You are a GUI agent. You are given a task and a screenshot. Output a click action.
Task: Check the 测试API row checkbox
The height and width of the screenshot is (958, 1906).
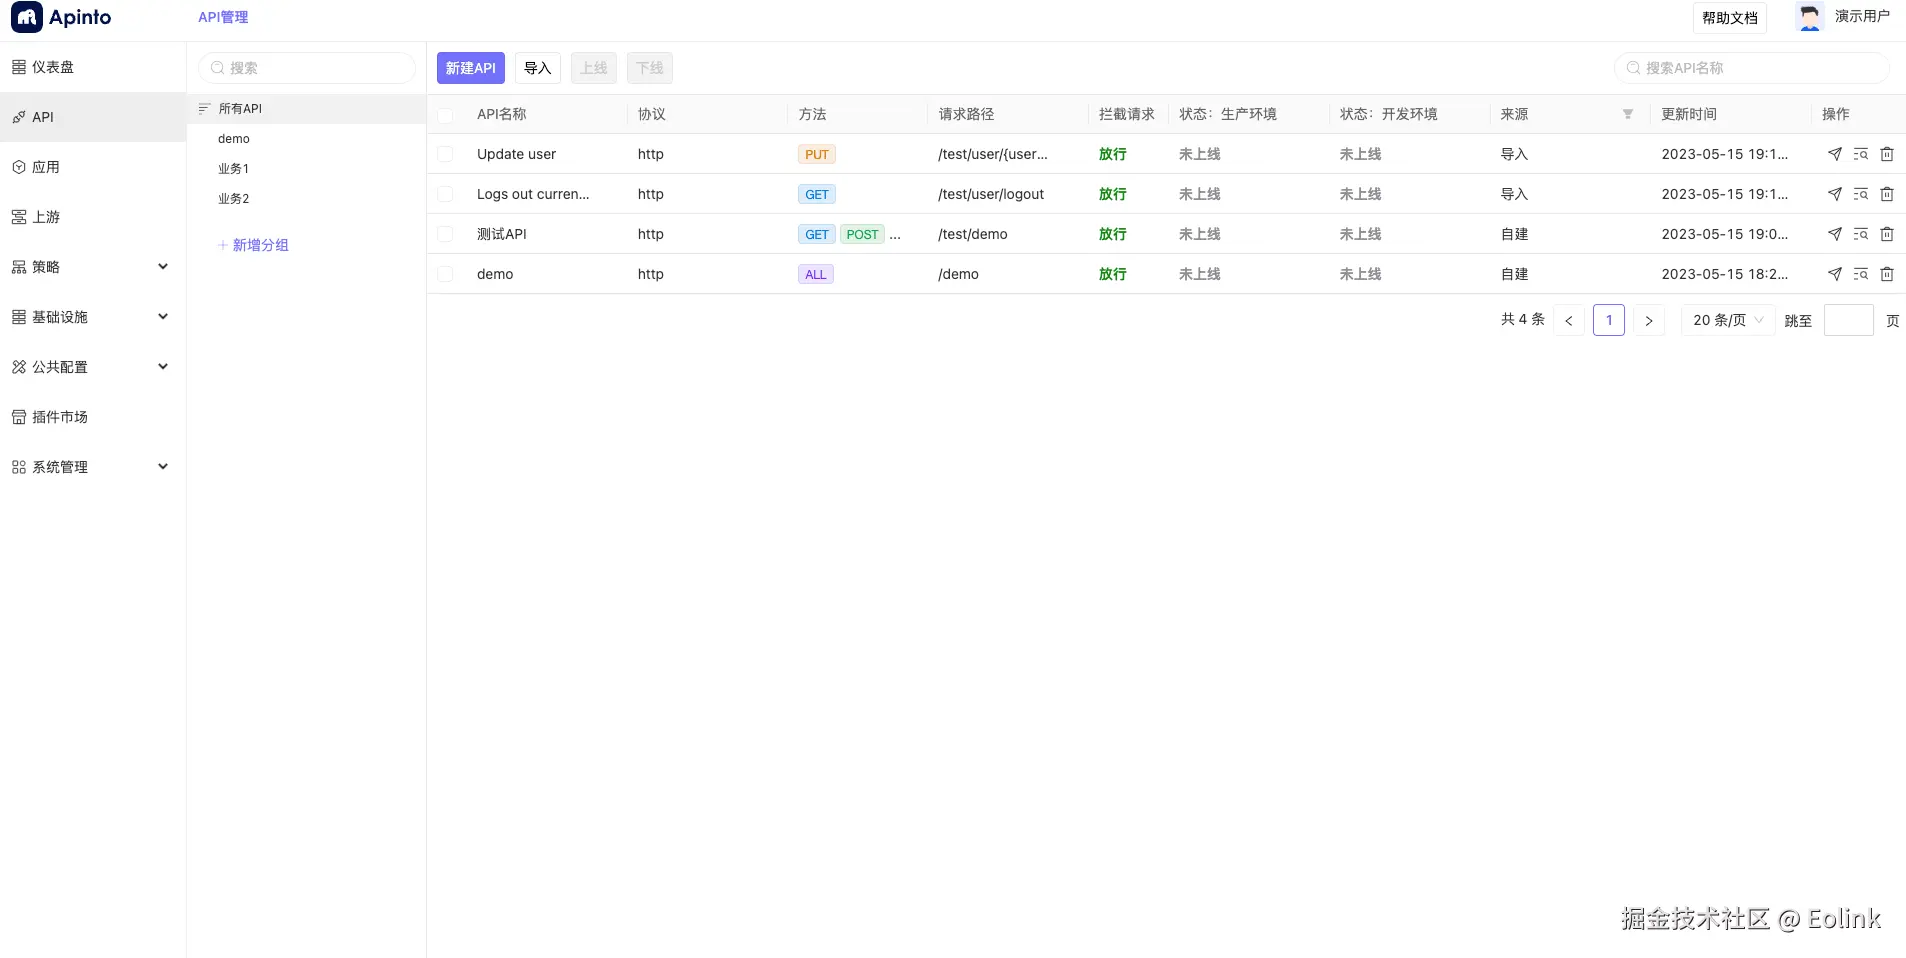(x=445, y=234)
